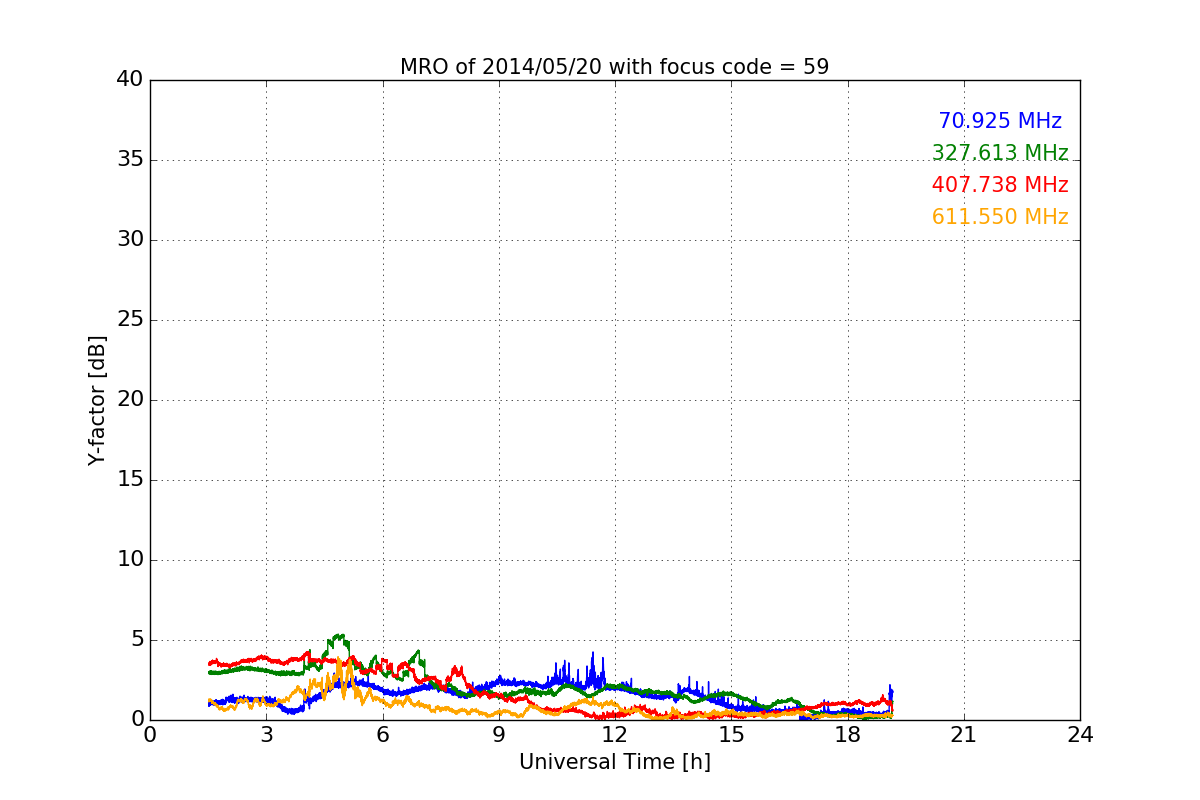Viewport: 1200px width, 800px height.
Task: Click the y-axis tick label 25
Action: pos(130,320)
